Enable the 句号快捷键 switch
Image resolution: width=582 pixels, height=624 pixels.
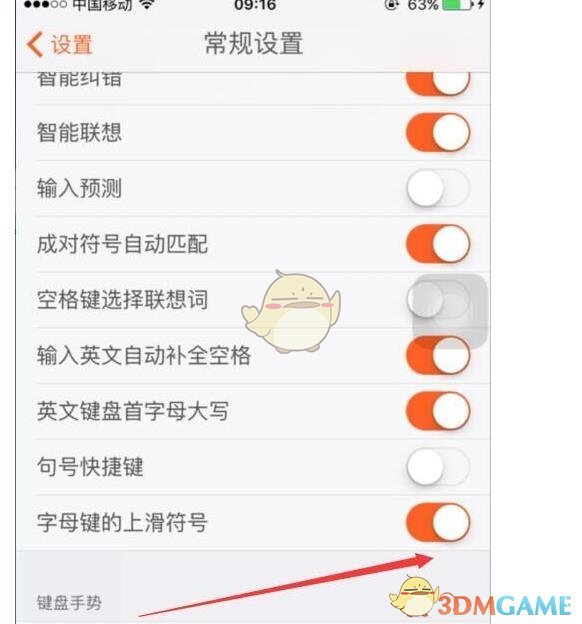point(438,466)
